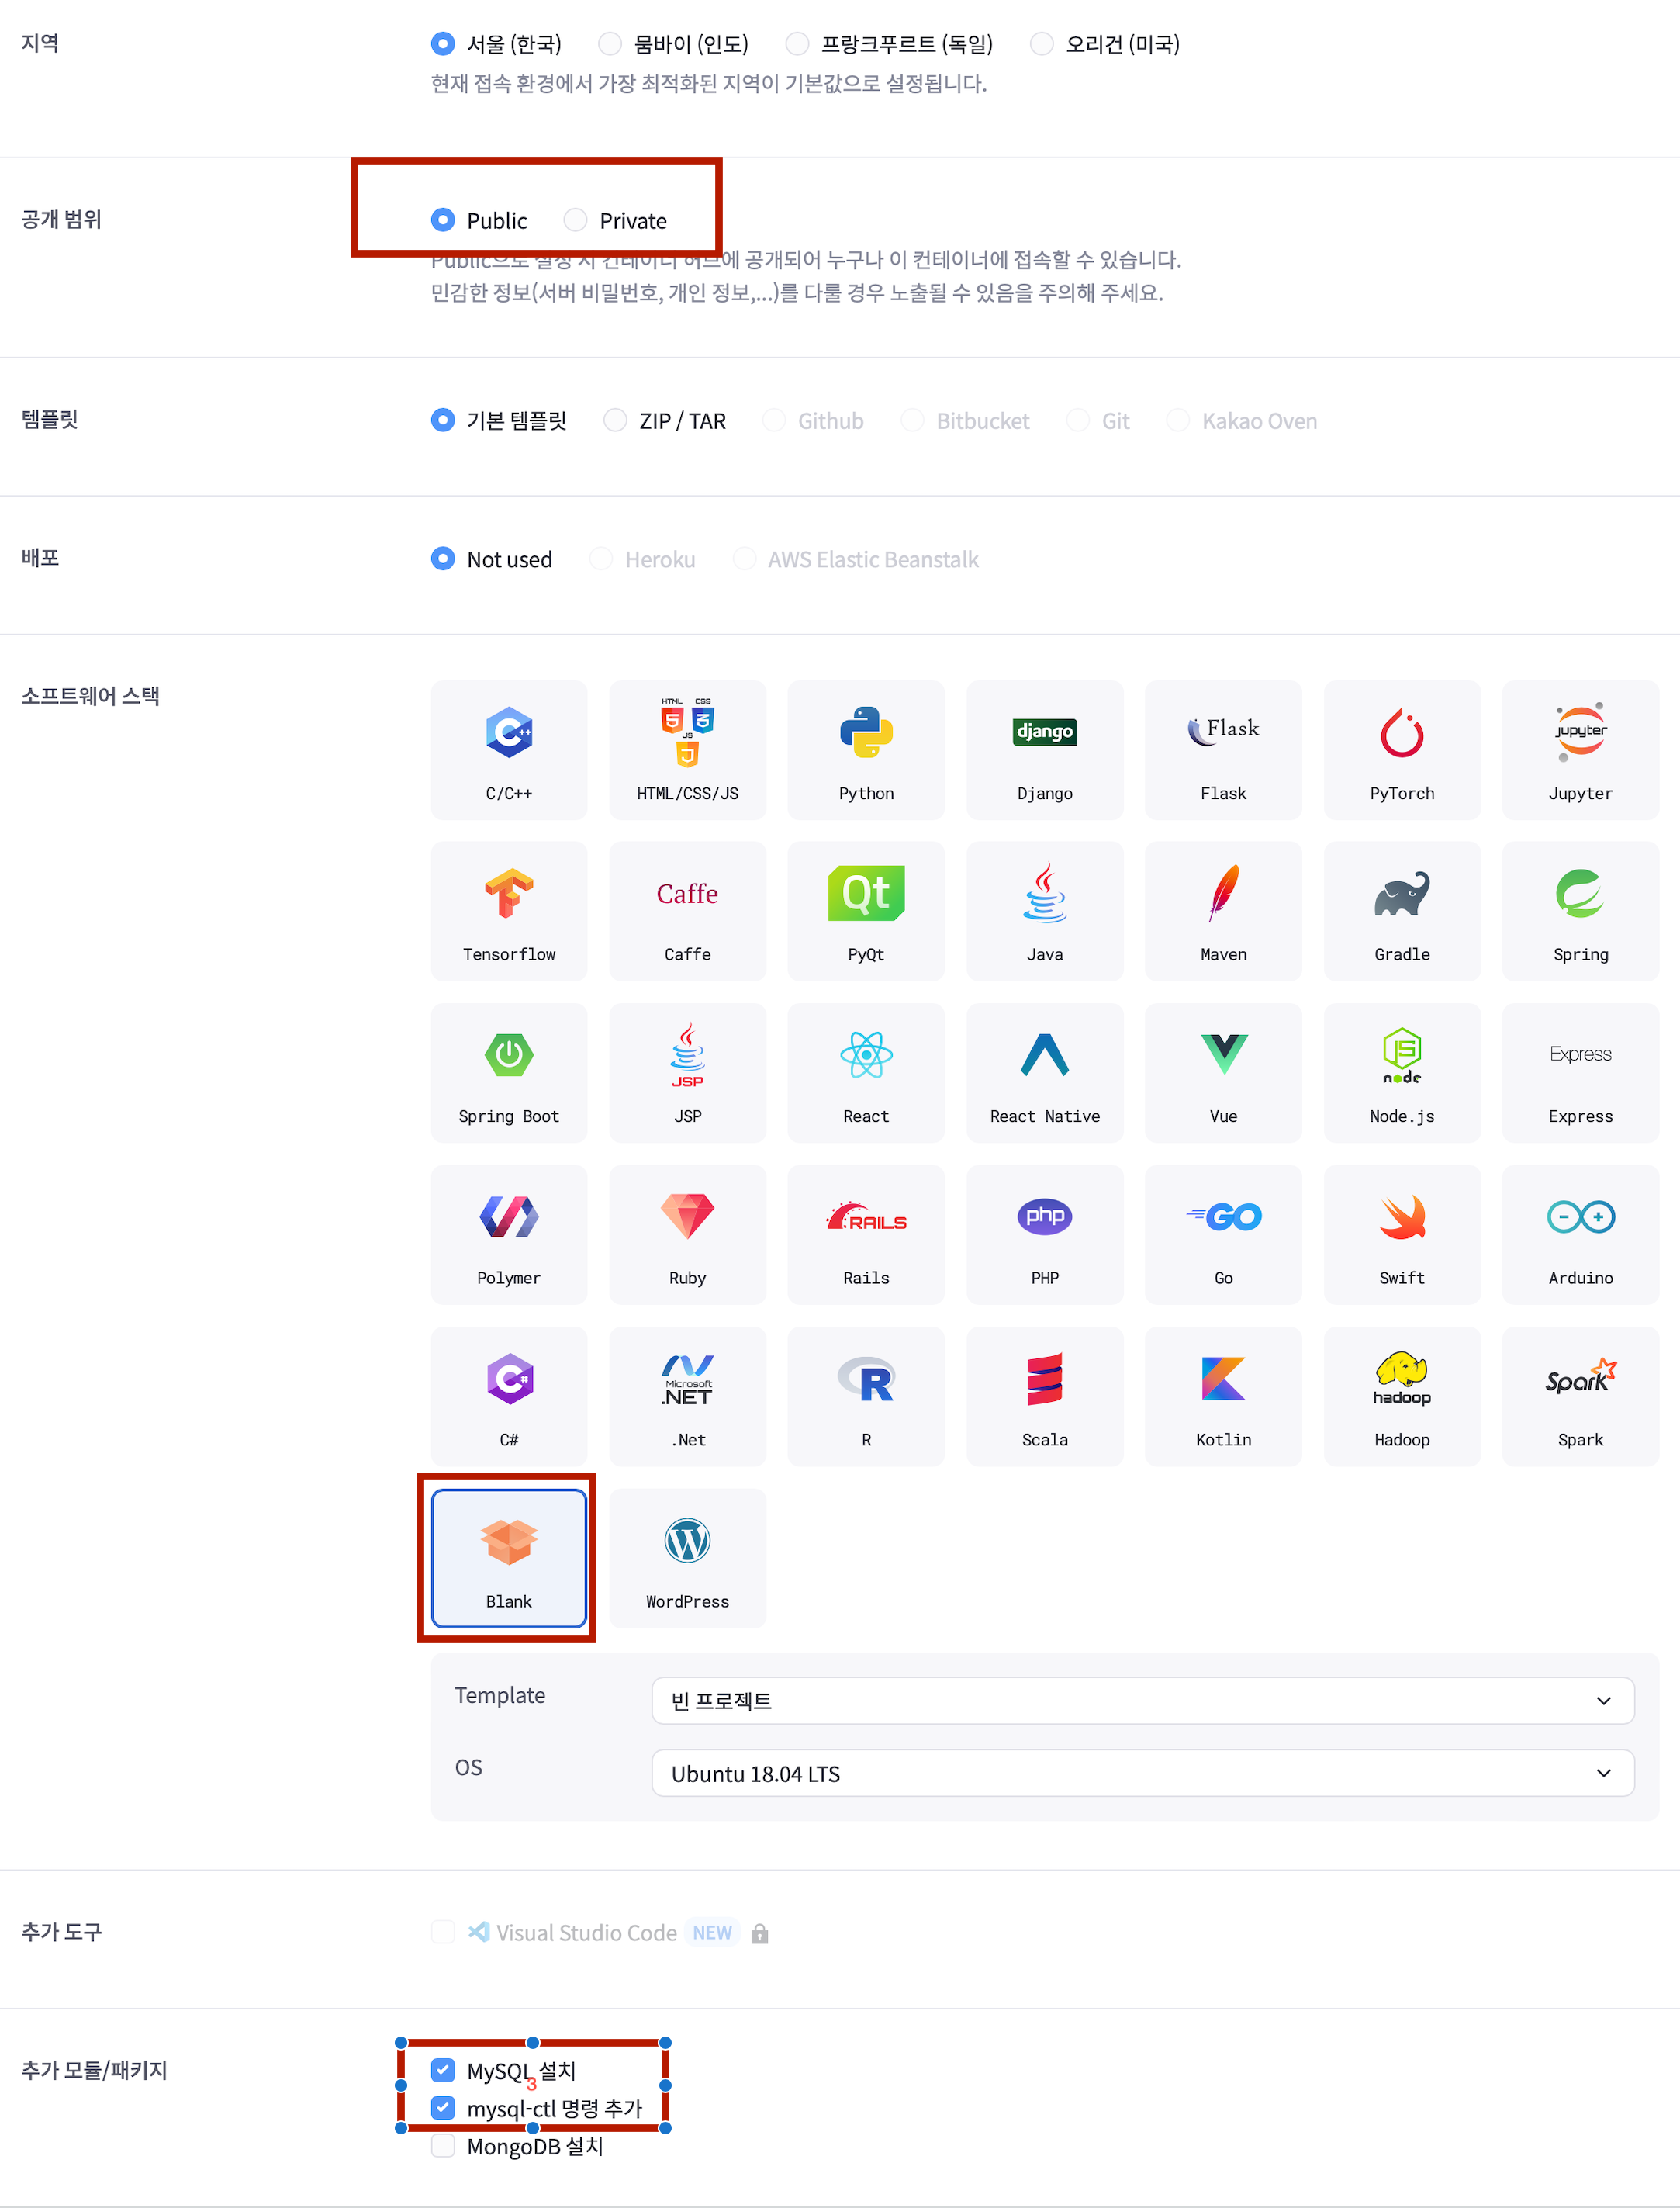Select the Node.js stack icon
Screen dimensions: 1680x2208
(1401, 1073)
